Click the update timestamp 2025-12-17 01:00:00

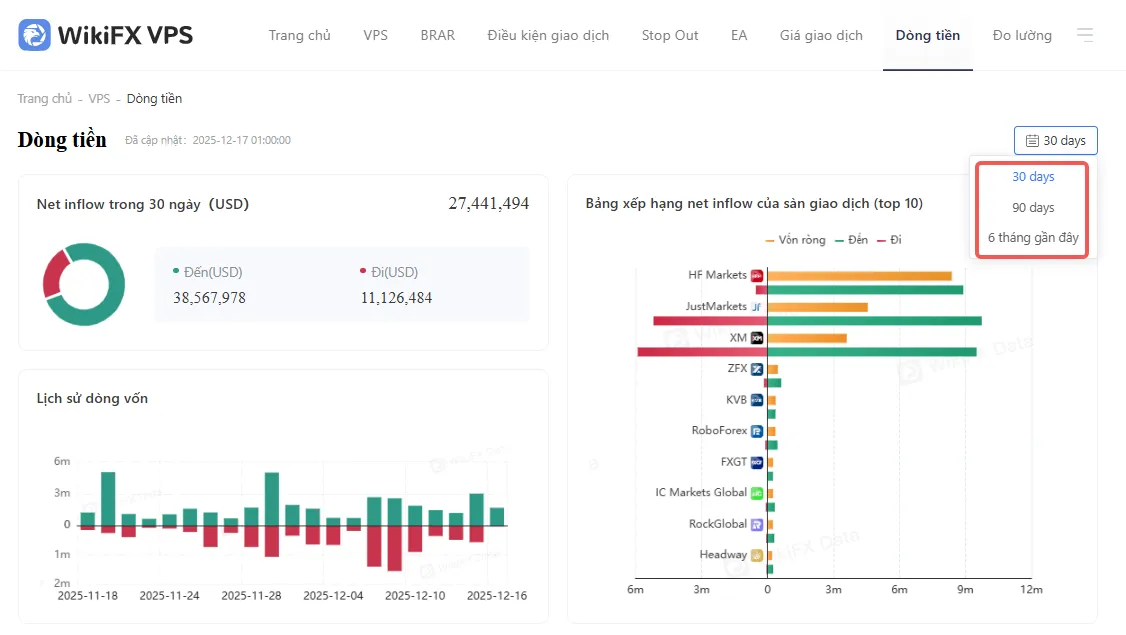click(241, 140)
